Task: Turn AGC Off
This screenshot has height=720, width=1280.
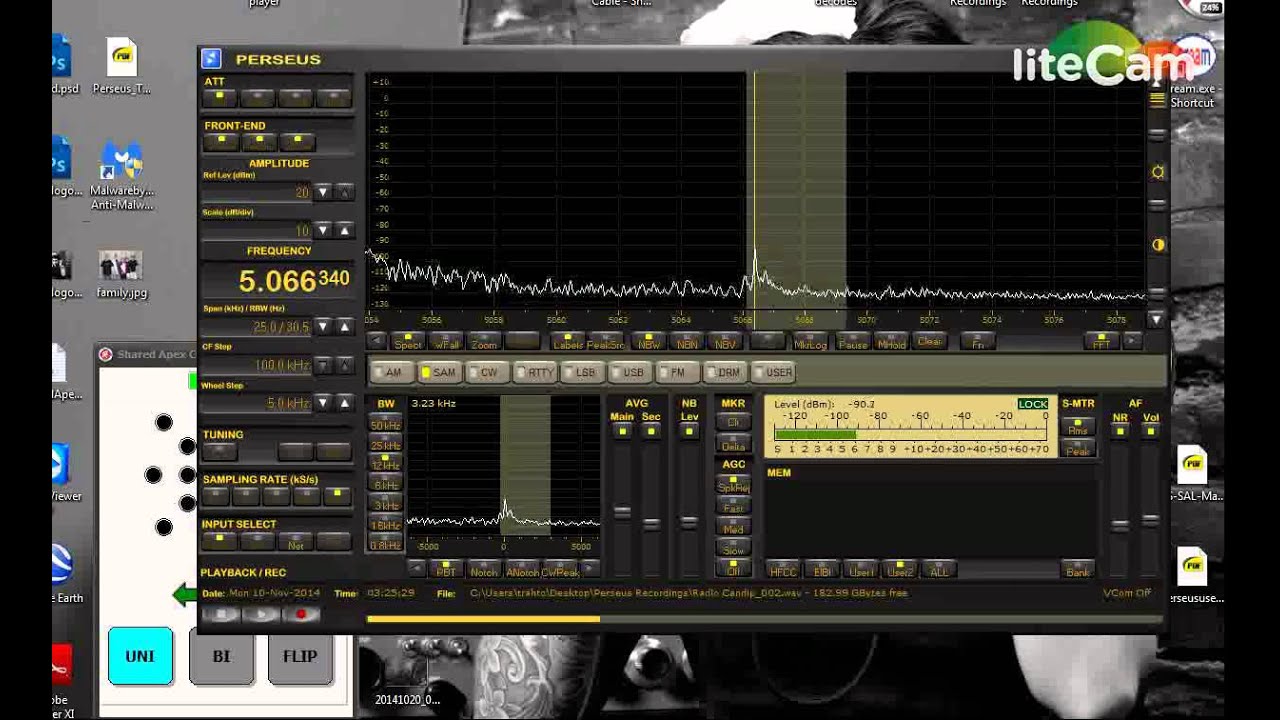Action: pos(733,570)
